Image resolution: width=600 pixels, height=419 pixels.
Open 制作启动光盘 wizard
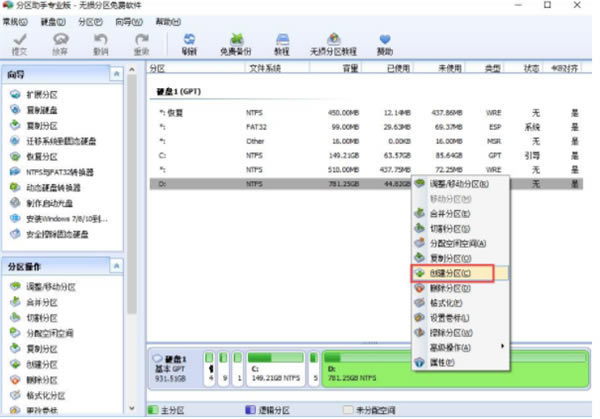coord(42,203)
